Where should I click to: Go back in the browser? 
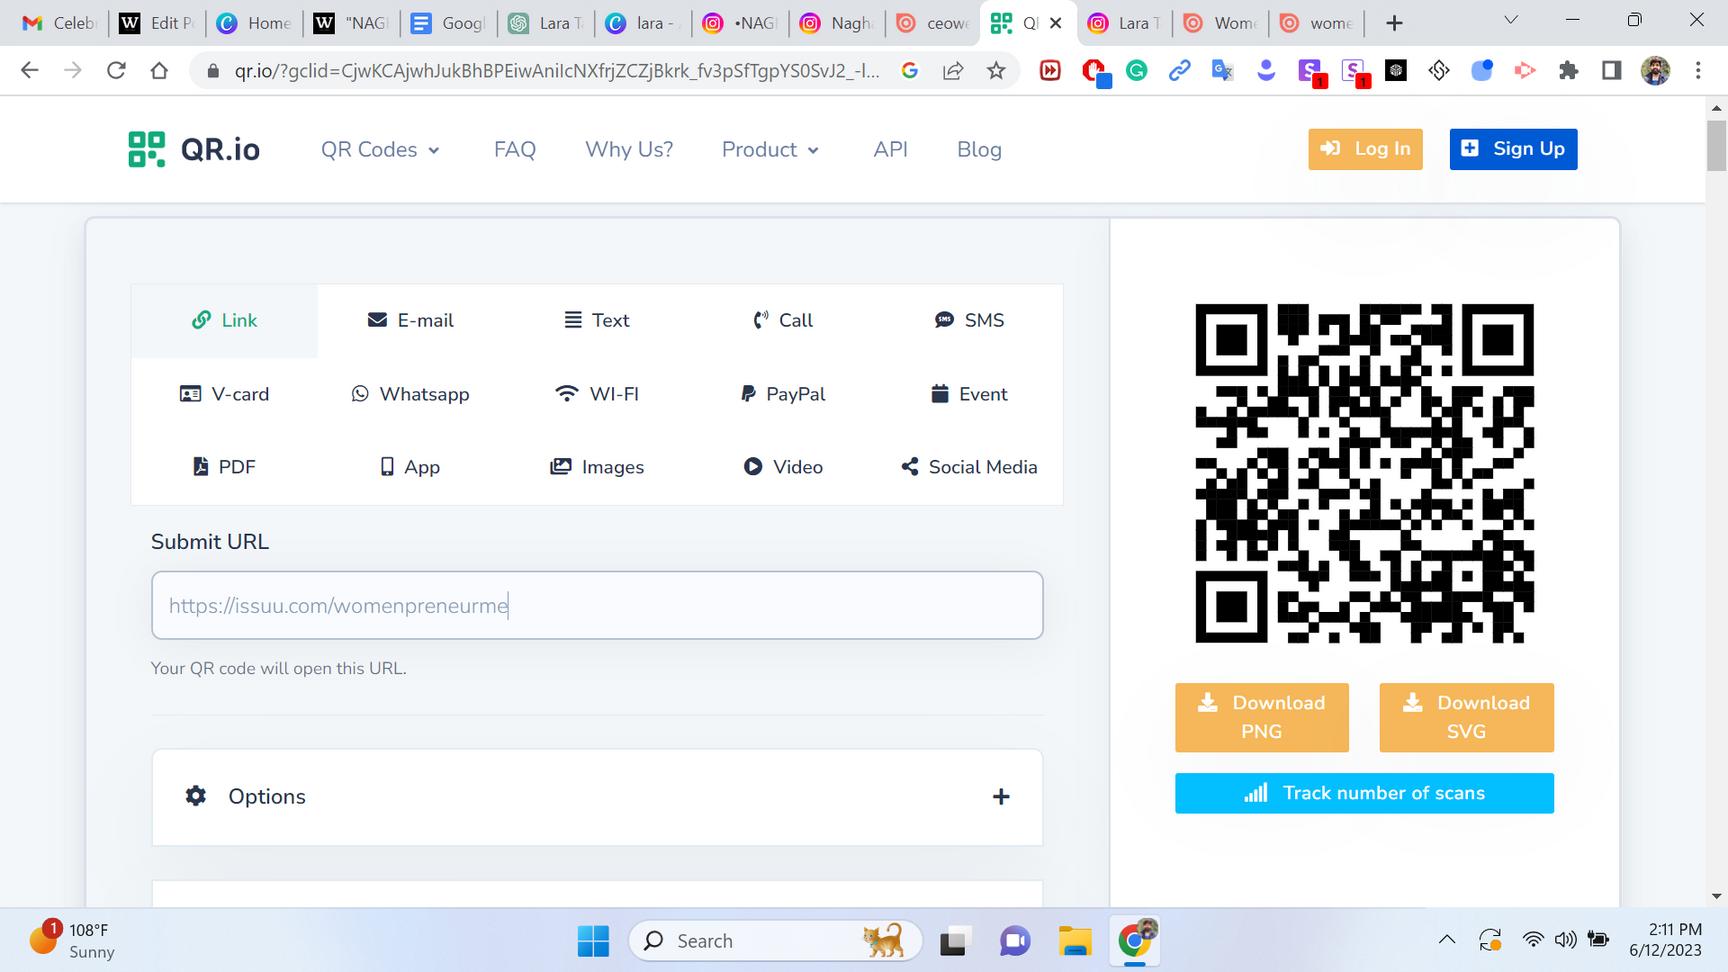(x=30, y=70)
